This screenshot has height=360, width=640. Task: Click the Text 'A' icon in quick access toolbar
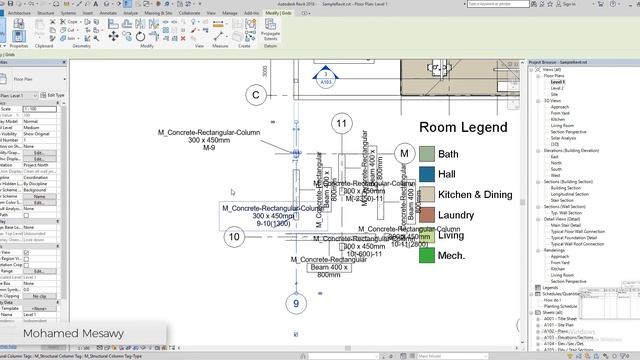tap(96, 4)
